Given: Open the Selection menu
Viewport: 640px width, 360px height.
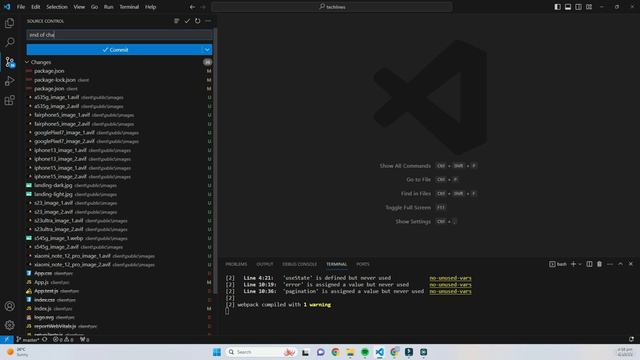Looking at the screenshot, I should pos(57,7).
